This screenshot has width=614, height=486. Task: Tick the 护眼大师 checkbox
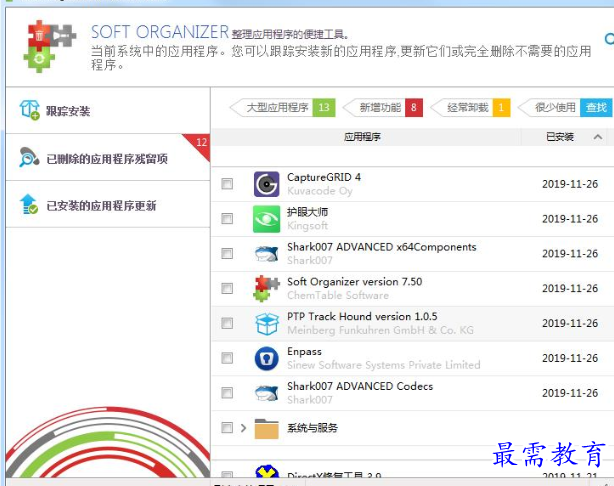(227, 219)
